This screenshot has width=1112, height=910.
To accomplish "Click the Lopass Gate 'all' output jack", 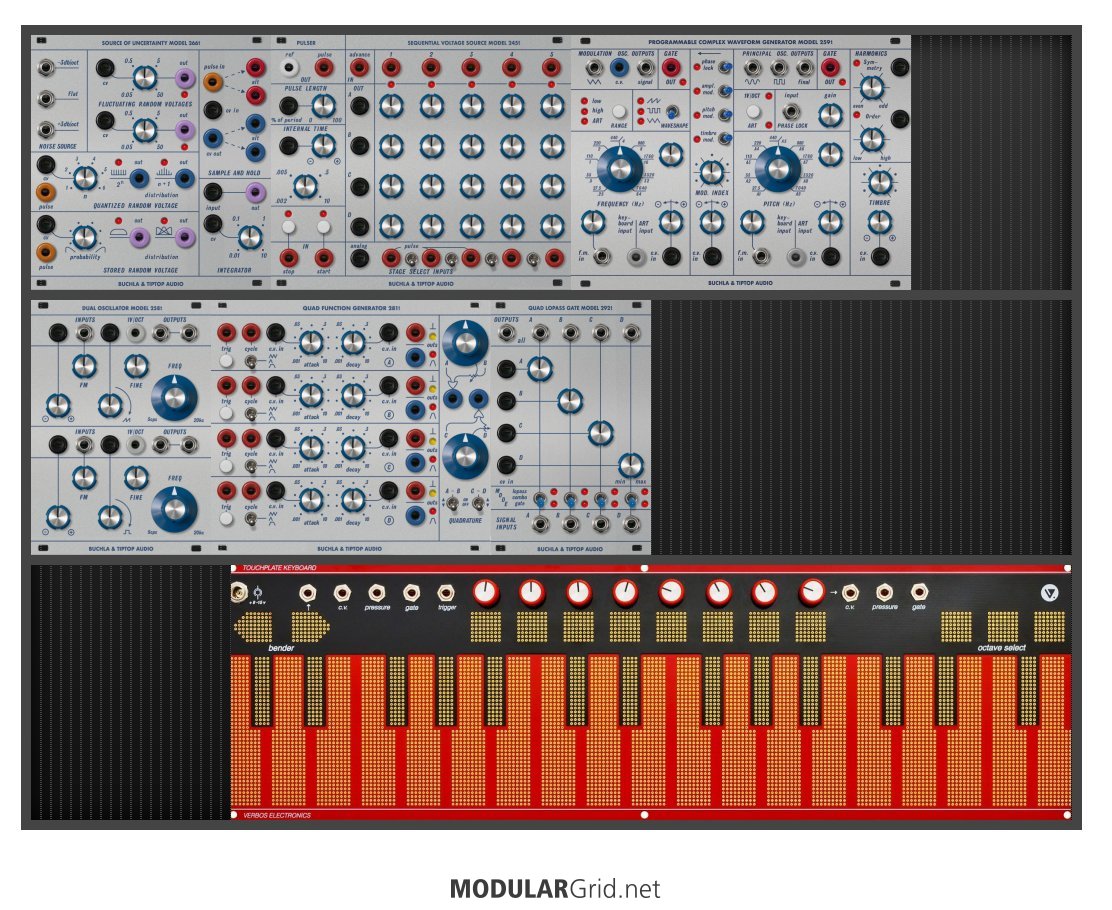I will point(506,333).
